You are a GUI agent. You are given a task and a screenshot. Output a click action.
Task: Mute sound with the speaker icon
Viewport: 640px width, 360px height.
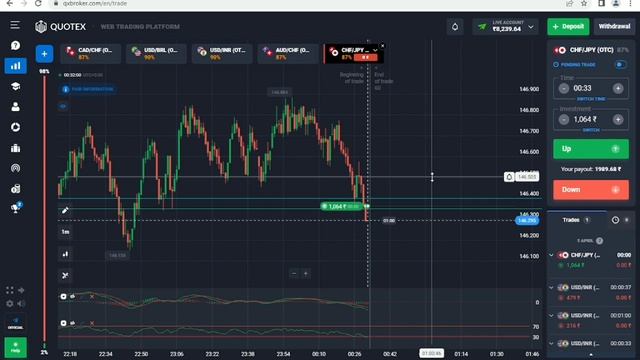click(21, 303)
